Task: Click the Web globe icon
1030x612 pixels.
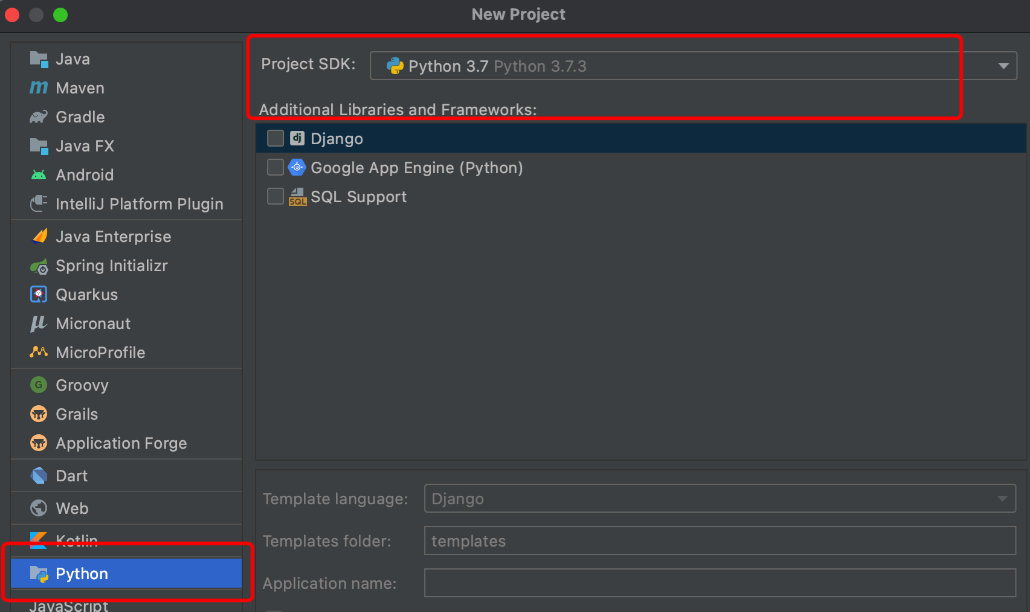Action: tap(39, 508)
